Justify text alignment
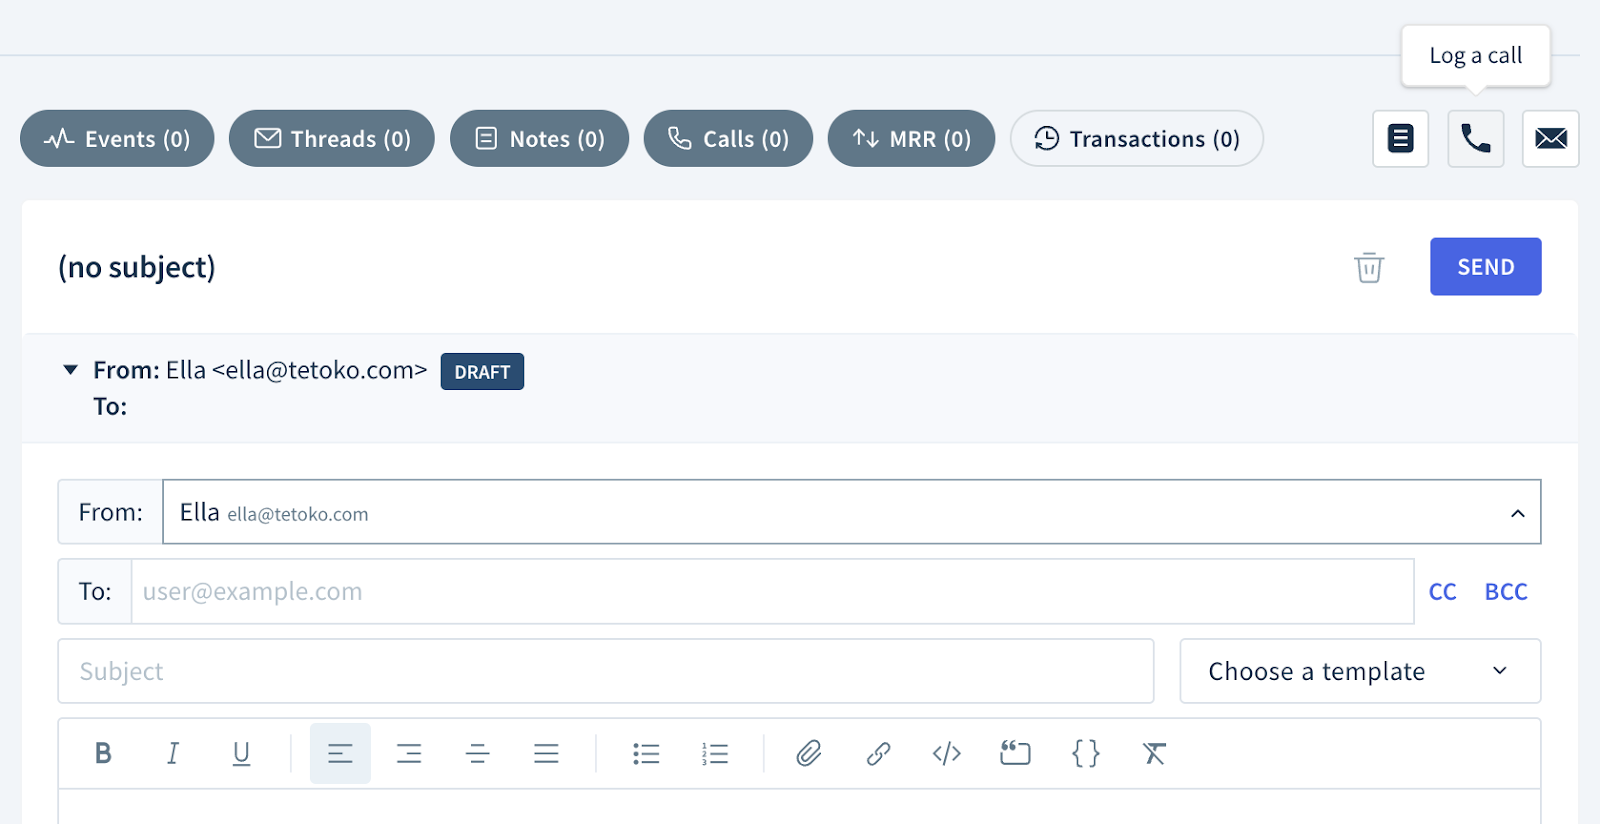This screenshot has height=824, width=1600. (546, 753)
